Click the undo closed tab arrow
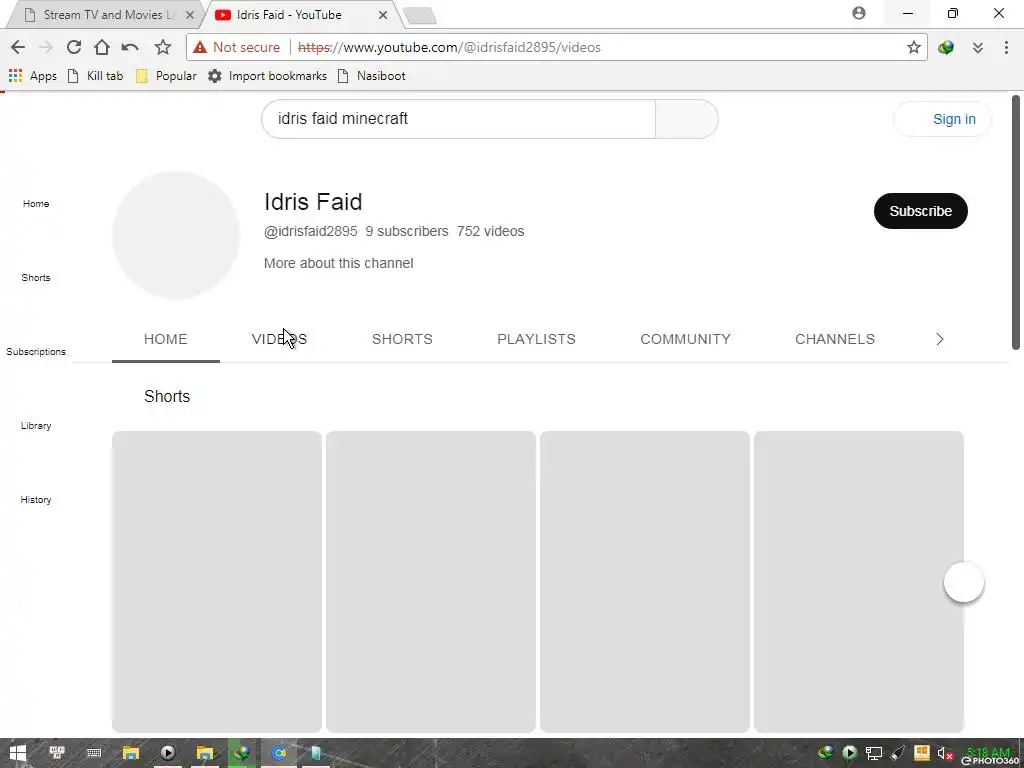The height and width of the screenshot is (768, 1024). (x=130, y=47)
